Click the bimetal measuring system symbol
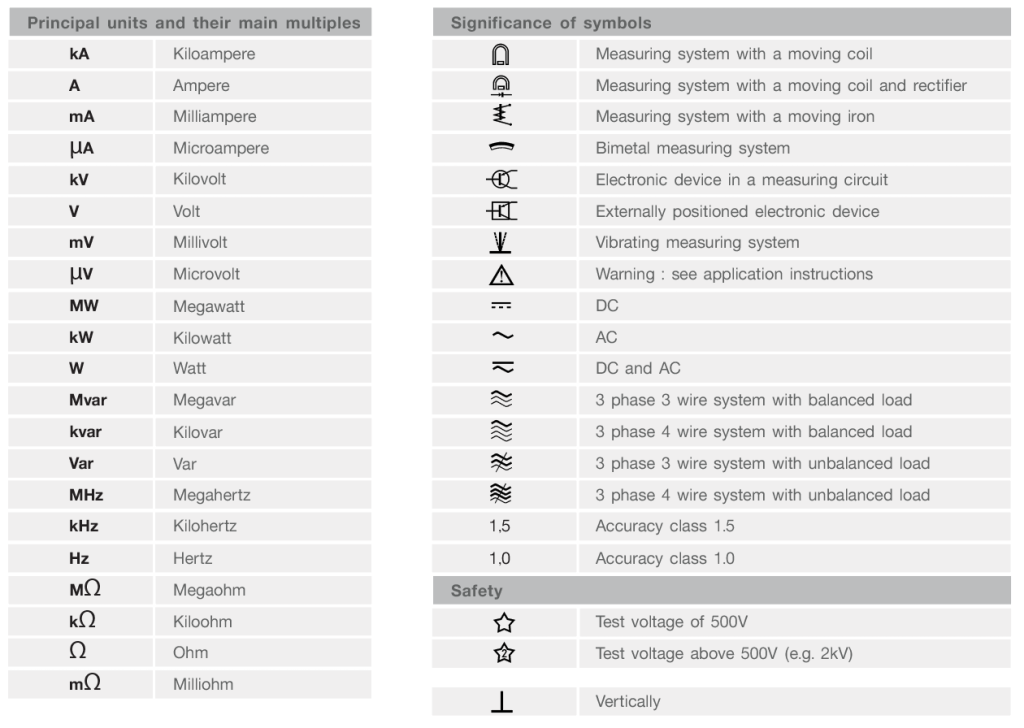This screenshot has width=1024, height=728. click(502, 148)
